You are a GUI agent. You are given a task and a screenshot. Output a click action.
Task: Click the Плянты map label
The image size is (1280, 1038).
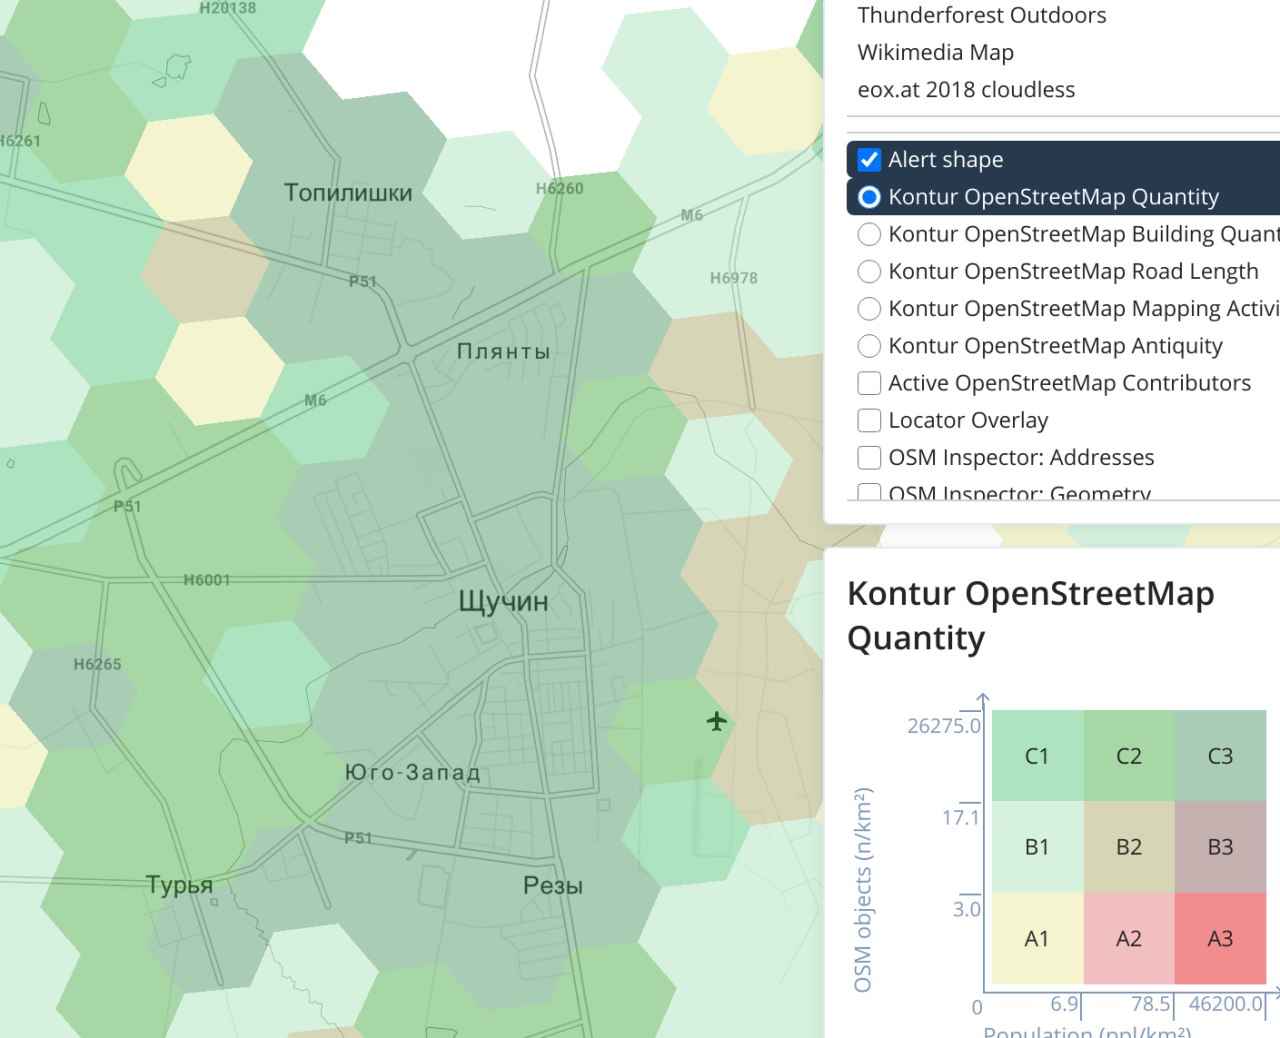click(503, 351)
